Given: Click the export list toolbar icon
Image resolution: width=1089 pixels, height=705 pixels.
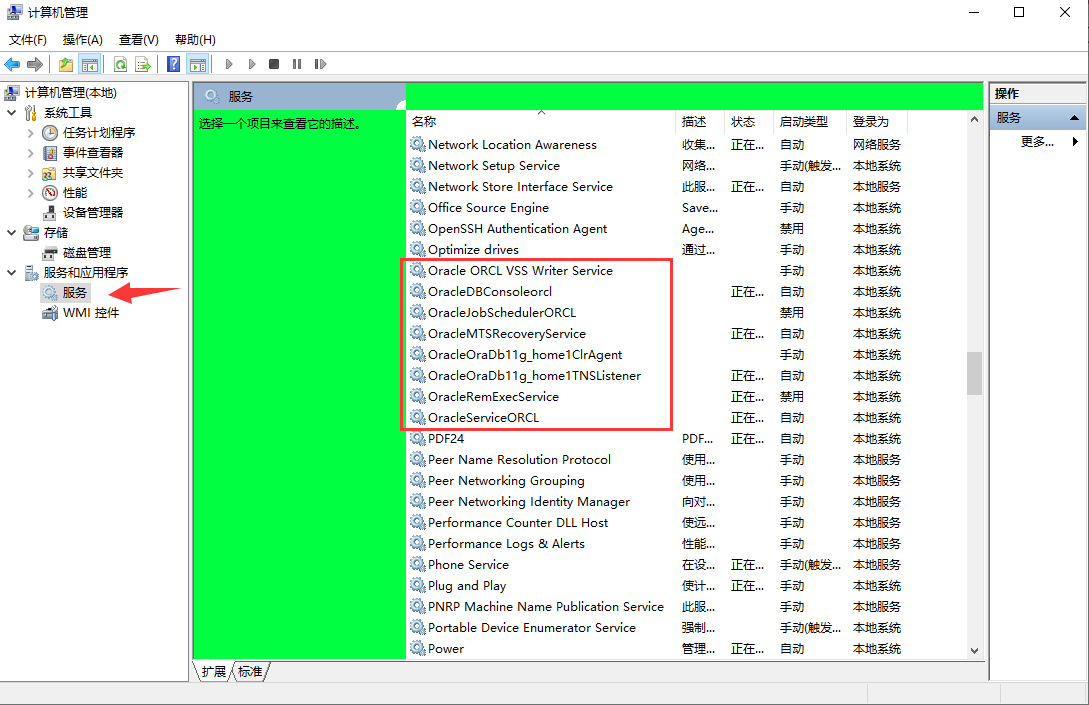Looking at the screenshot, I should [x=143, y=65].
